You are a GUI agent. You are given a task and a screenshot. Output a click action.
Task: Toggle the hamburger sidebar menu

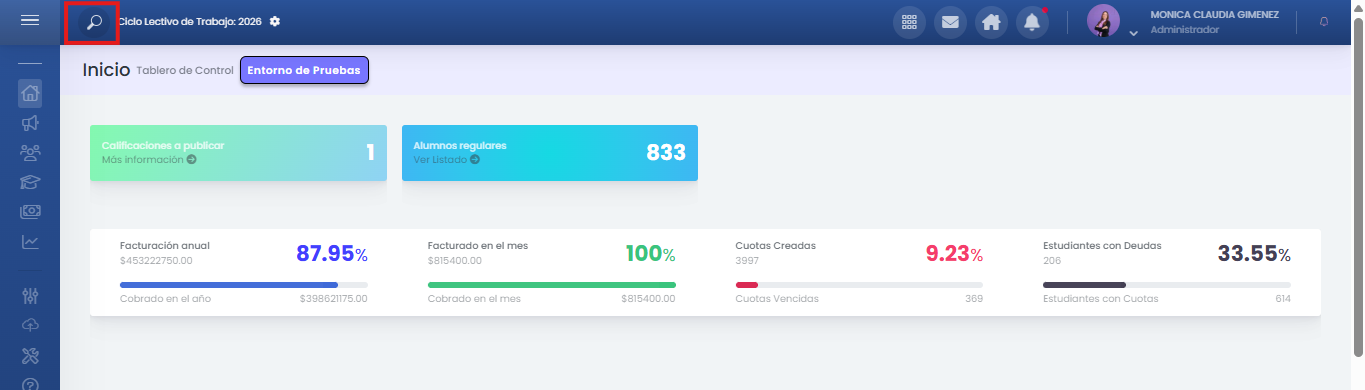click(x=30, y=21)
